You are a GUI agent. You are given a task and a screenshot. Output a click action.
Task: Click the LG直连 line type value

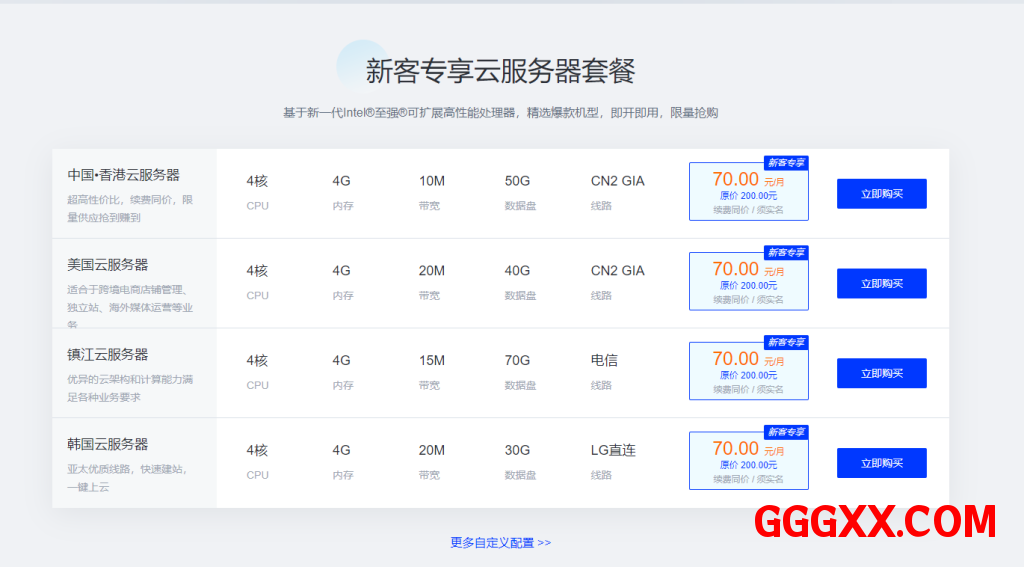coord(613,450)
